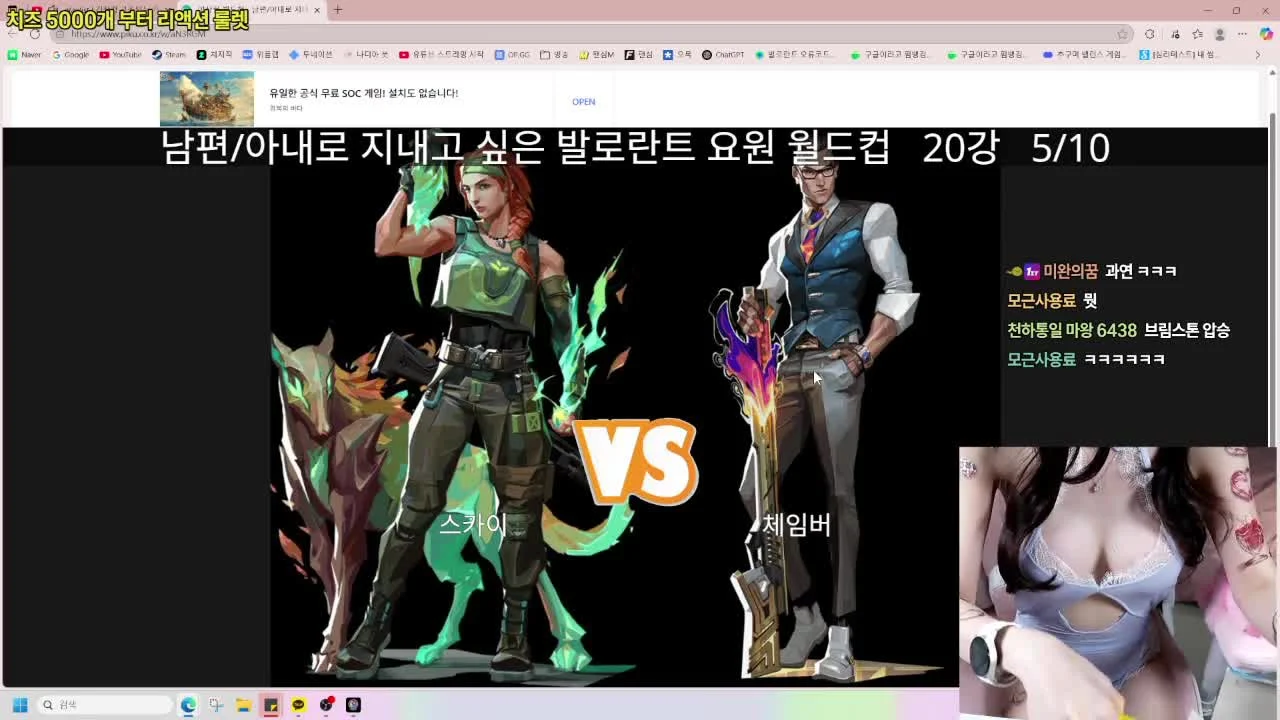Expand bookmarks bar overflow chevron
This screenshot has width=1280, height=720.
1258,55
